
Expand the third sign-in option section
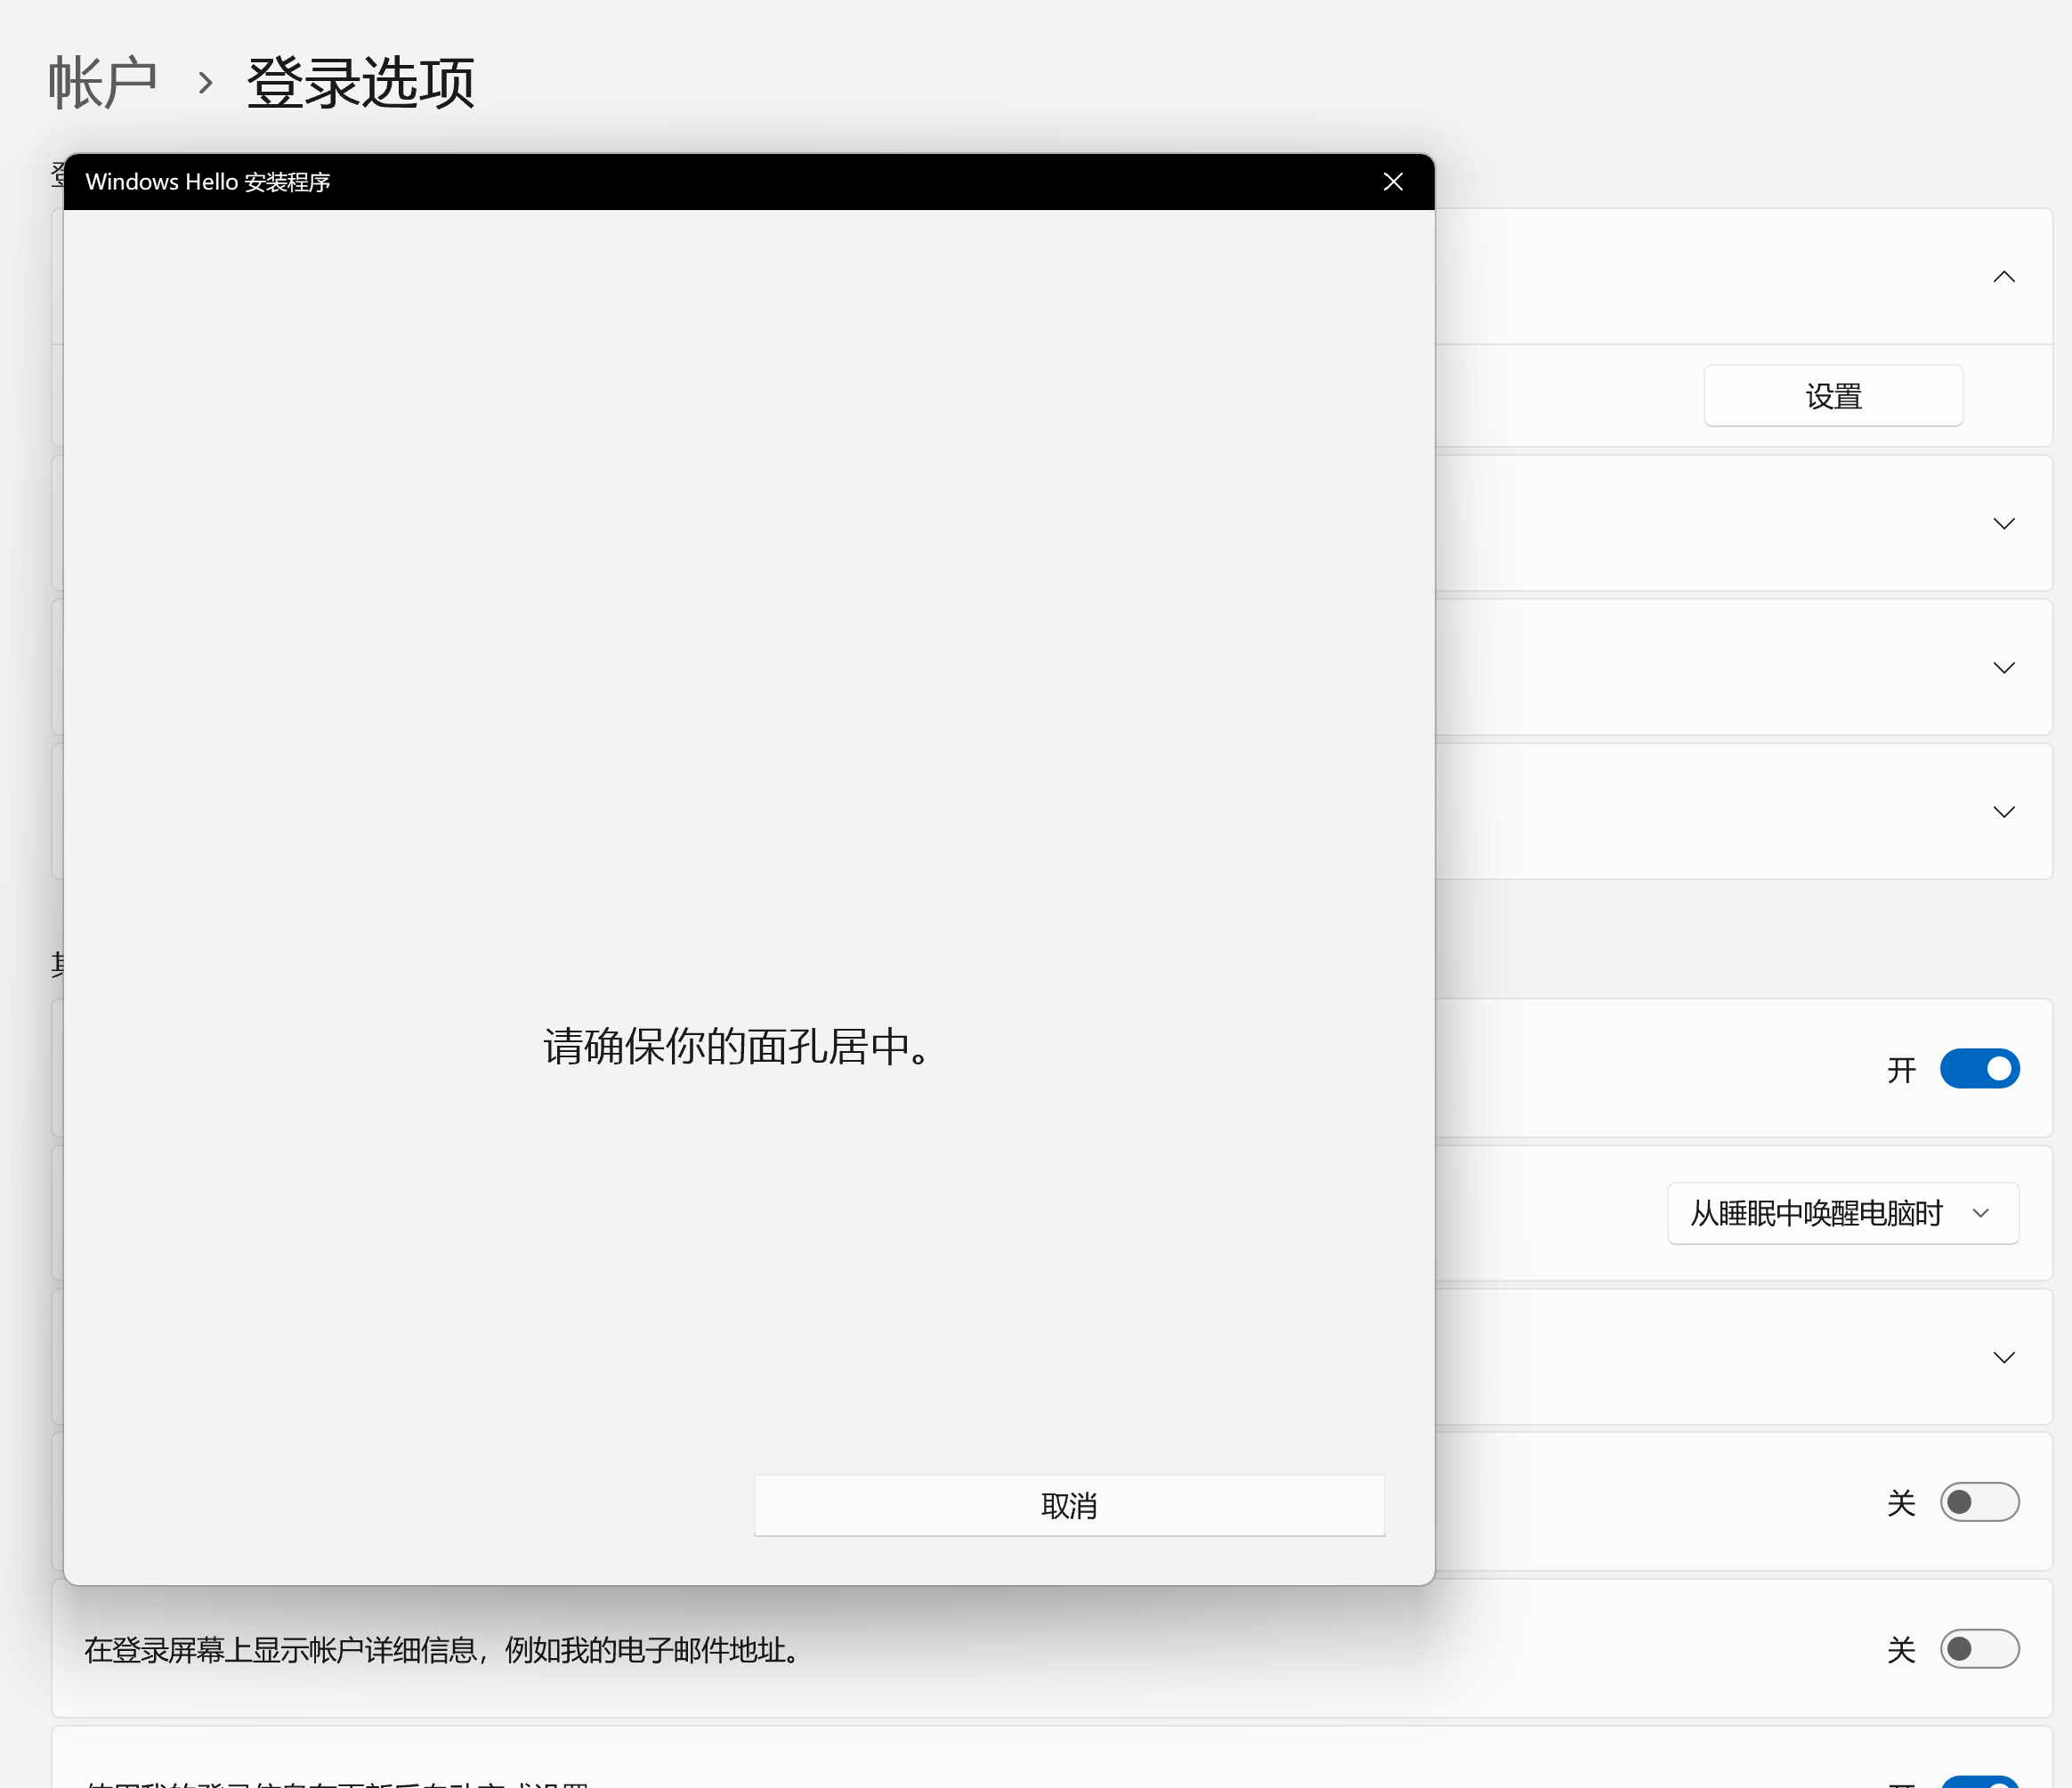(2004, 667)
